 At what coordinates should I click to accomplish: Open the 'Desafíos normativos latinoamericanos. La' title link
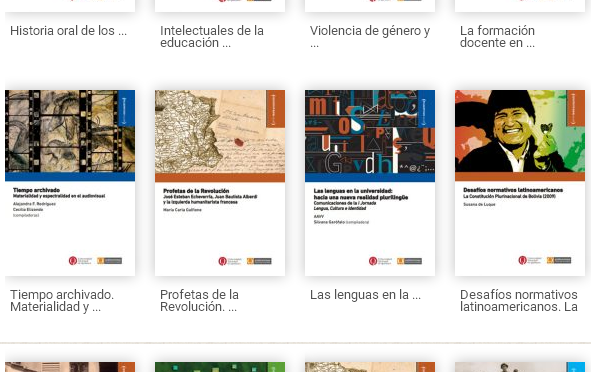pos(519,300)
